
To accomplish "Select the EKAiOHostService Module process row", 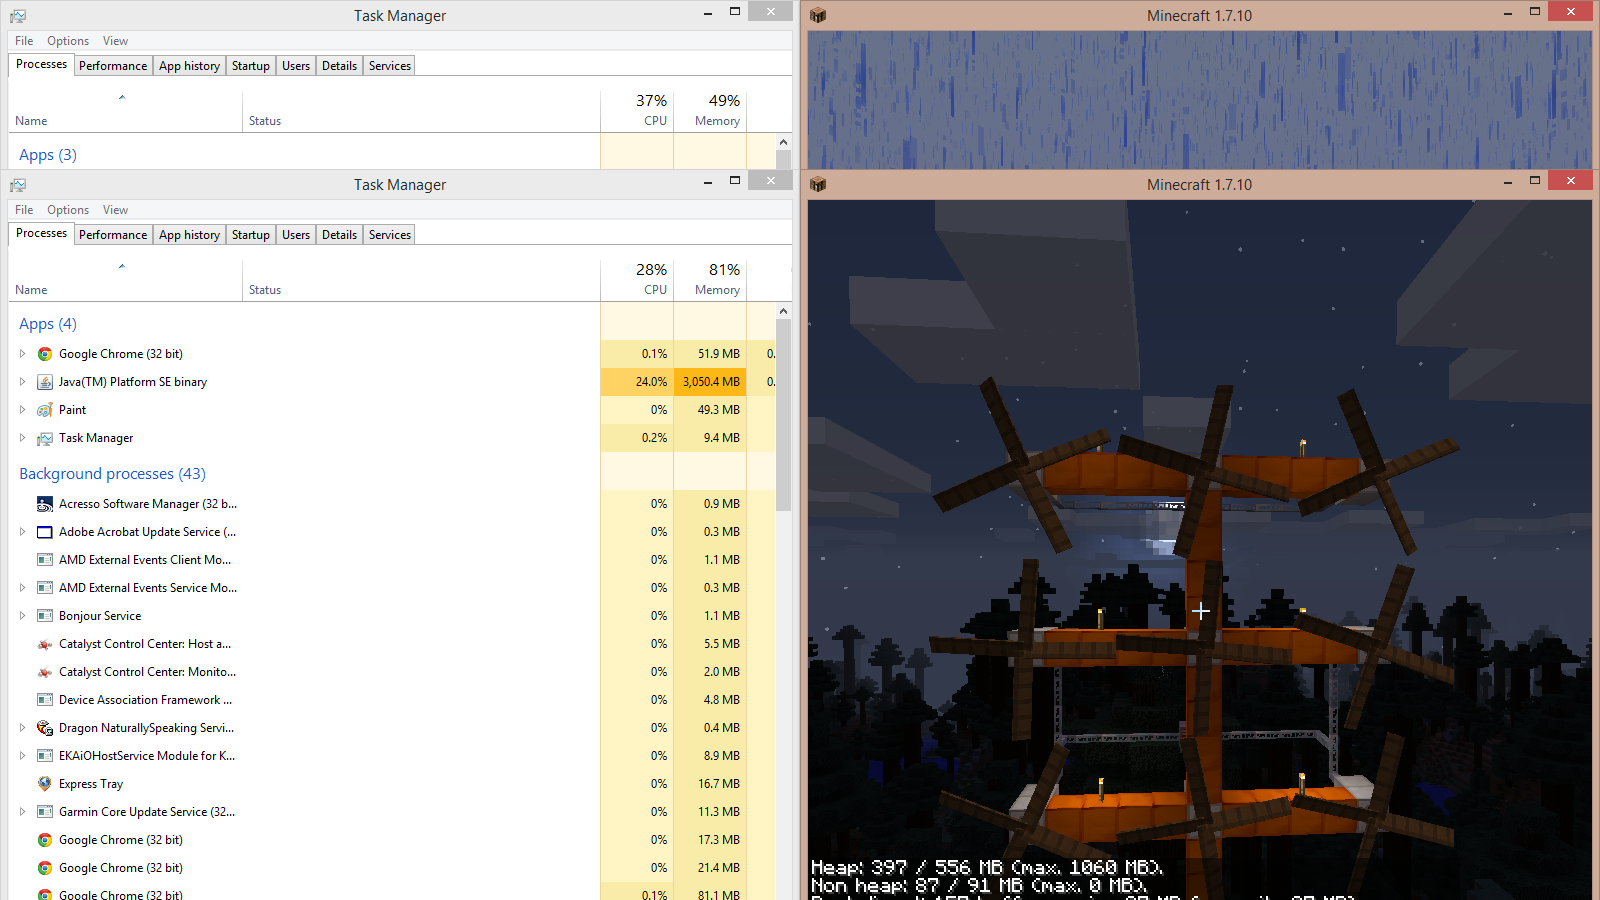I will click(147, 756).
